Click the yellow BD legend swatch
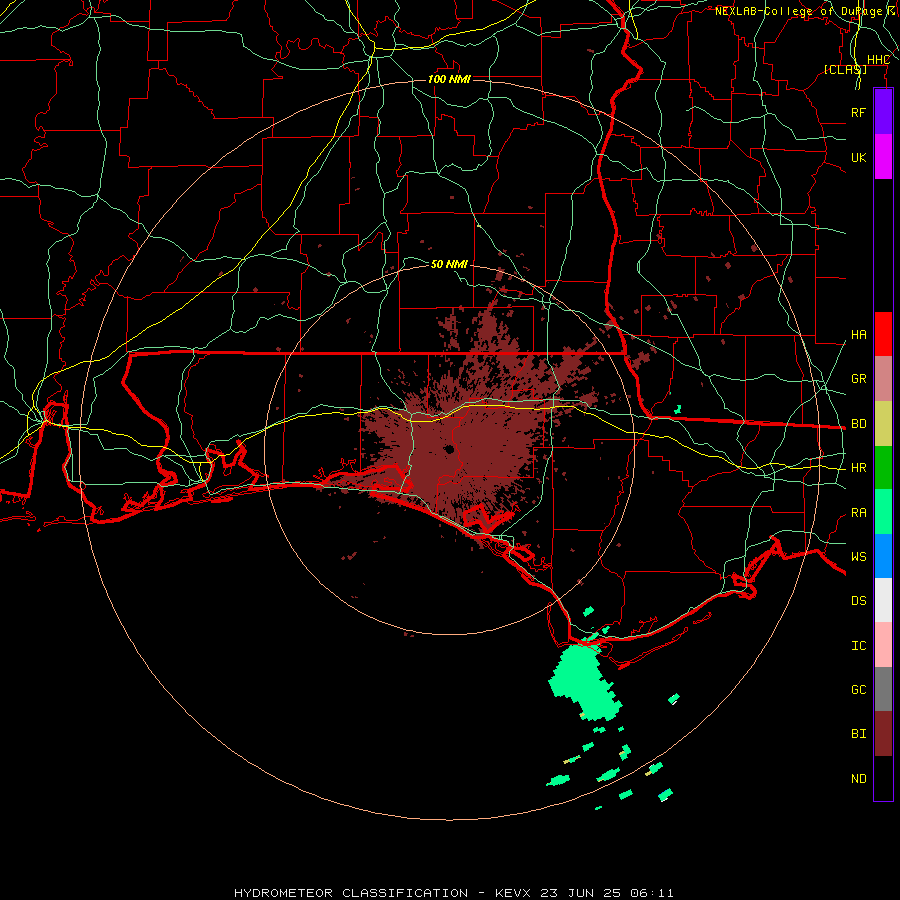The image size is (900, 900). (x=883, y=423)
